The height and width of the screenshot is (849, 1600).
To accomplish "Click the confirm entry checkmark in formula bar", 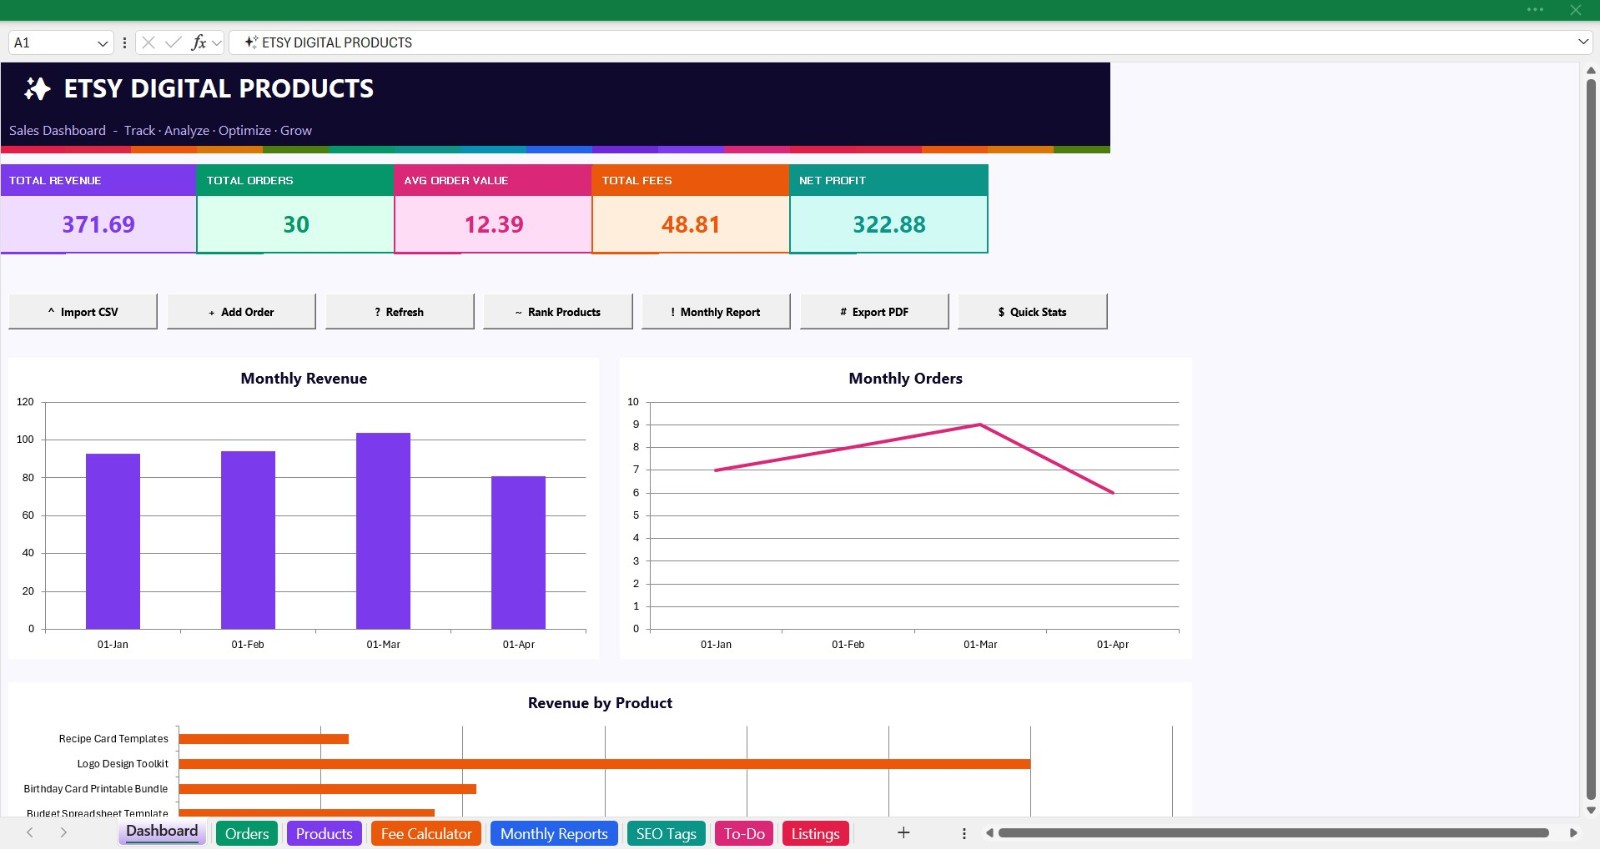I will click(173, 42).
